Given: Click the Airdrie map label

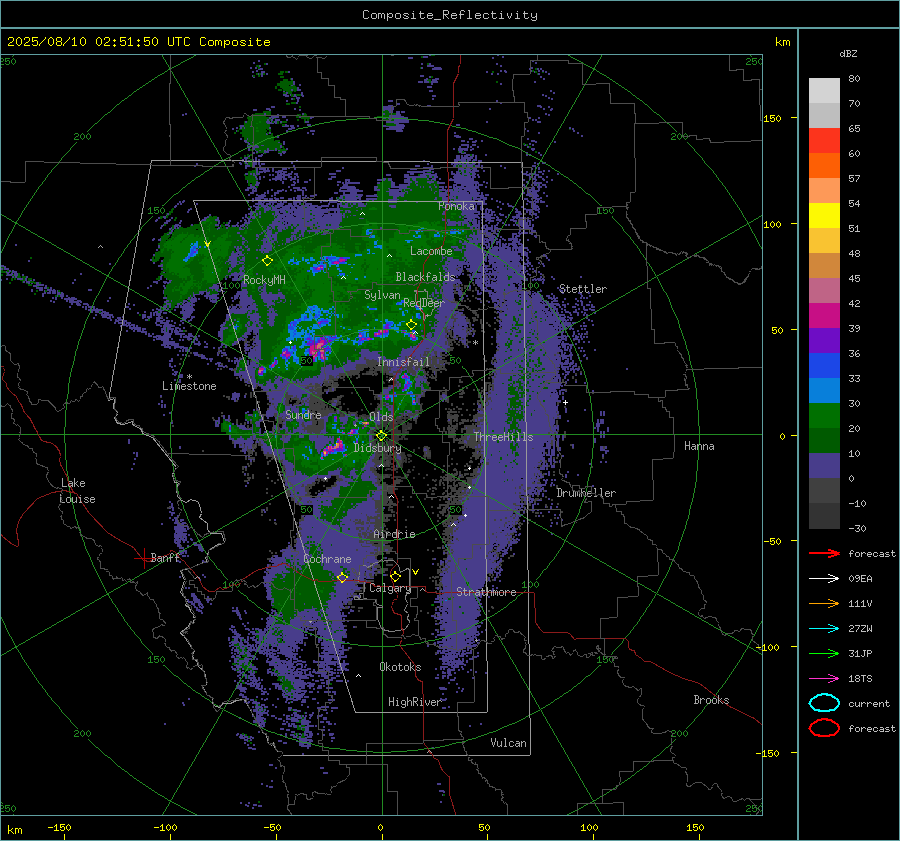Looking at the screenshot, I should click(394, 534).
